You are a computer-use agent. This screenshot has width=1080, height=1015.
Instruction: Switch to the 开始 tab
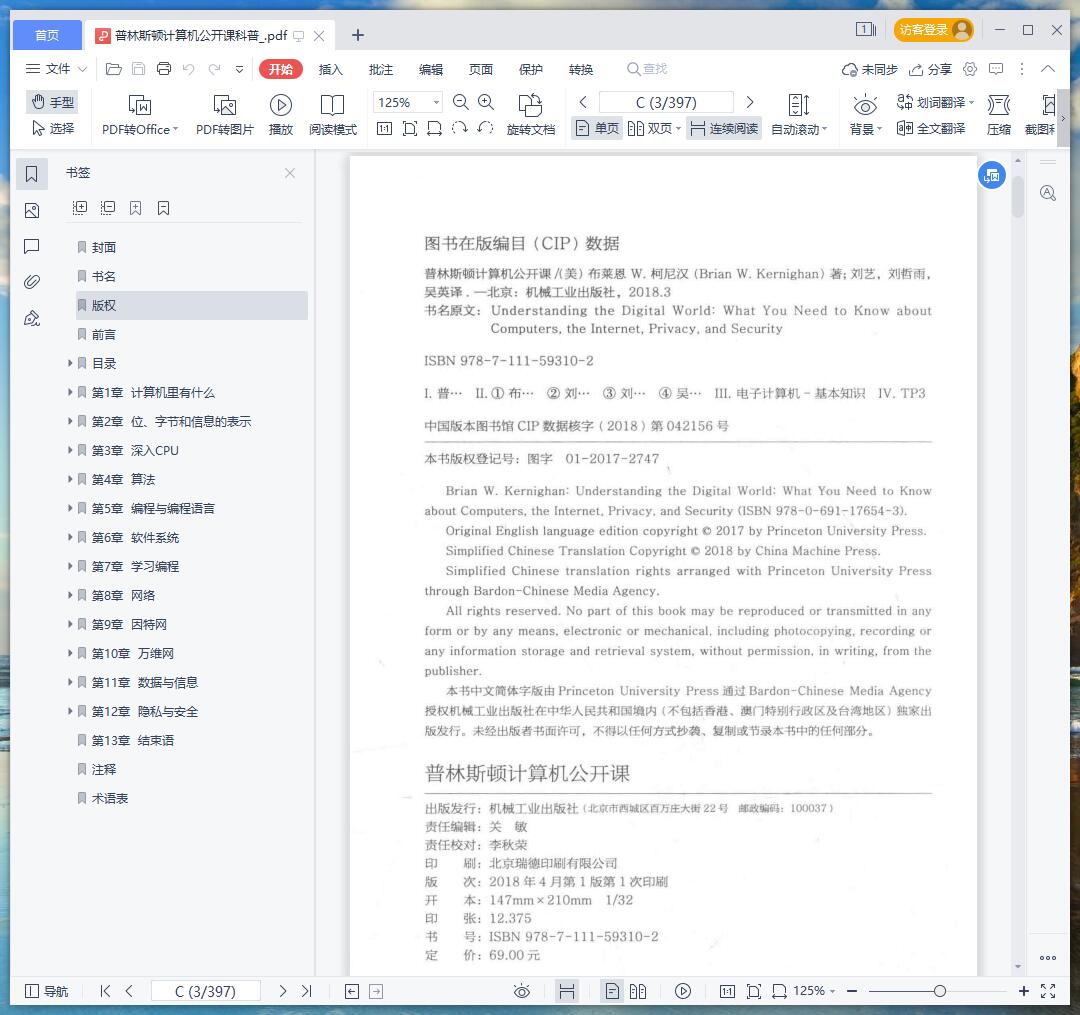[281, 69]
